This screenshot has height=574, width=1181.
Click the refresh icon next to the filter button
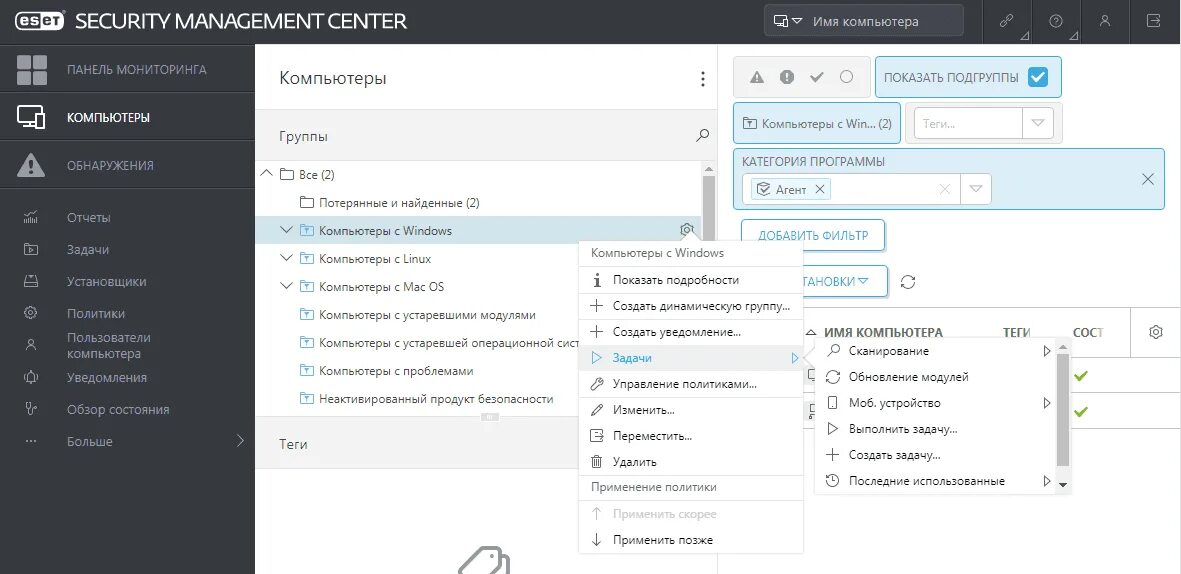point(908,282)
